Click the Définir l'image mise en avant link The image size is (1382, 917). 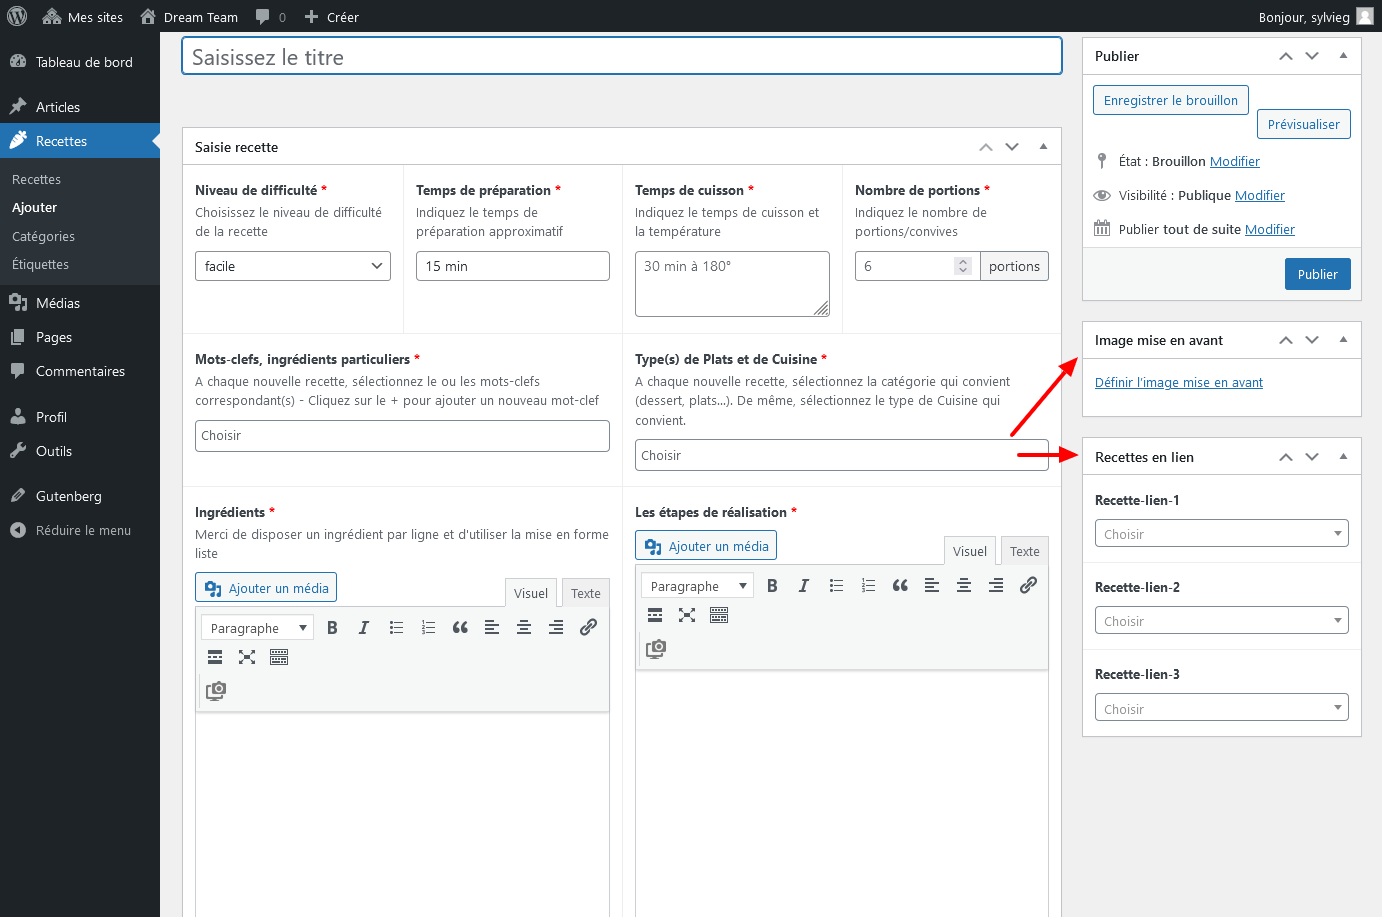coord(1178,382)
